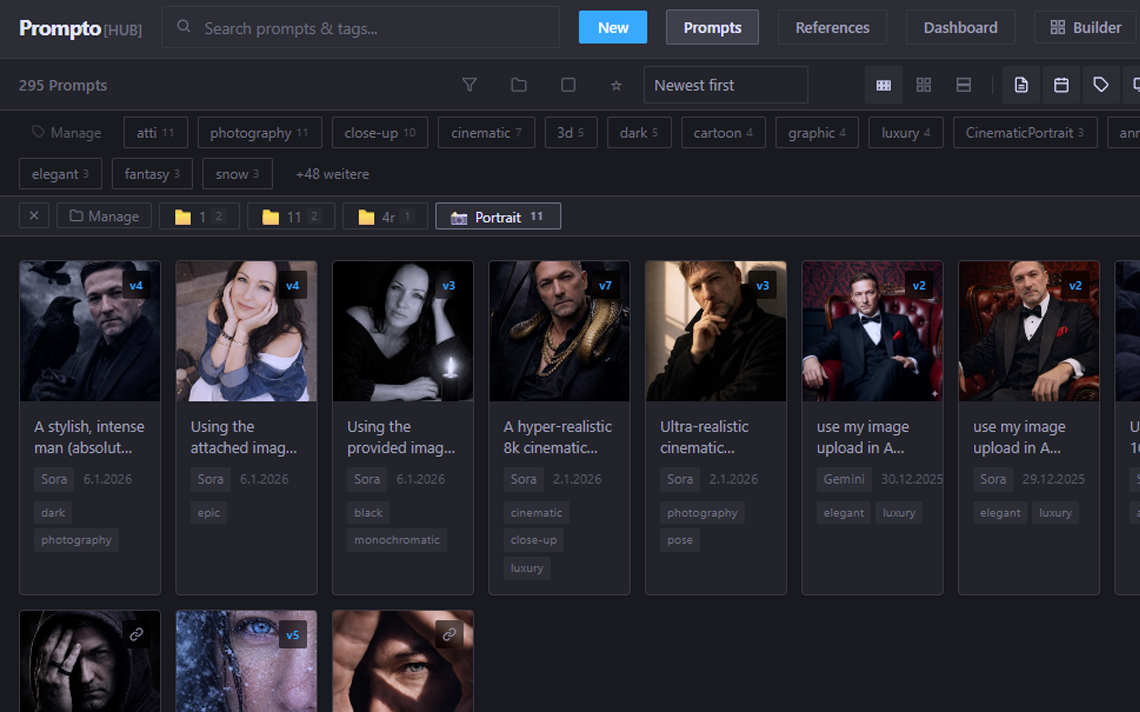Select the folder filter icon

[x=519, y=85]
